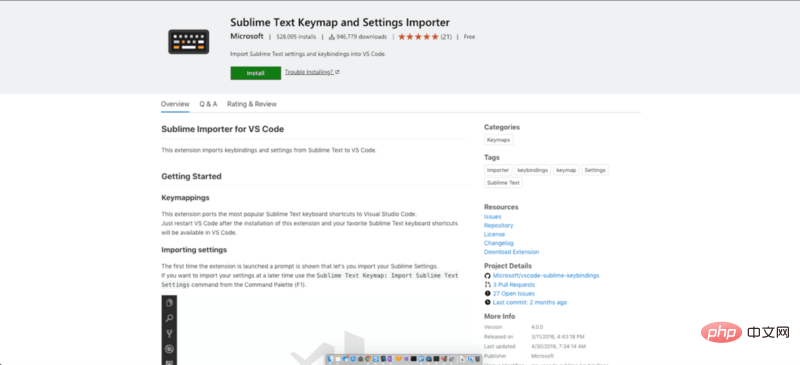Click the More Info heading
The height and width of the screenshot is (365, 800).
point(499,317)
